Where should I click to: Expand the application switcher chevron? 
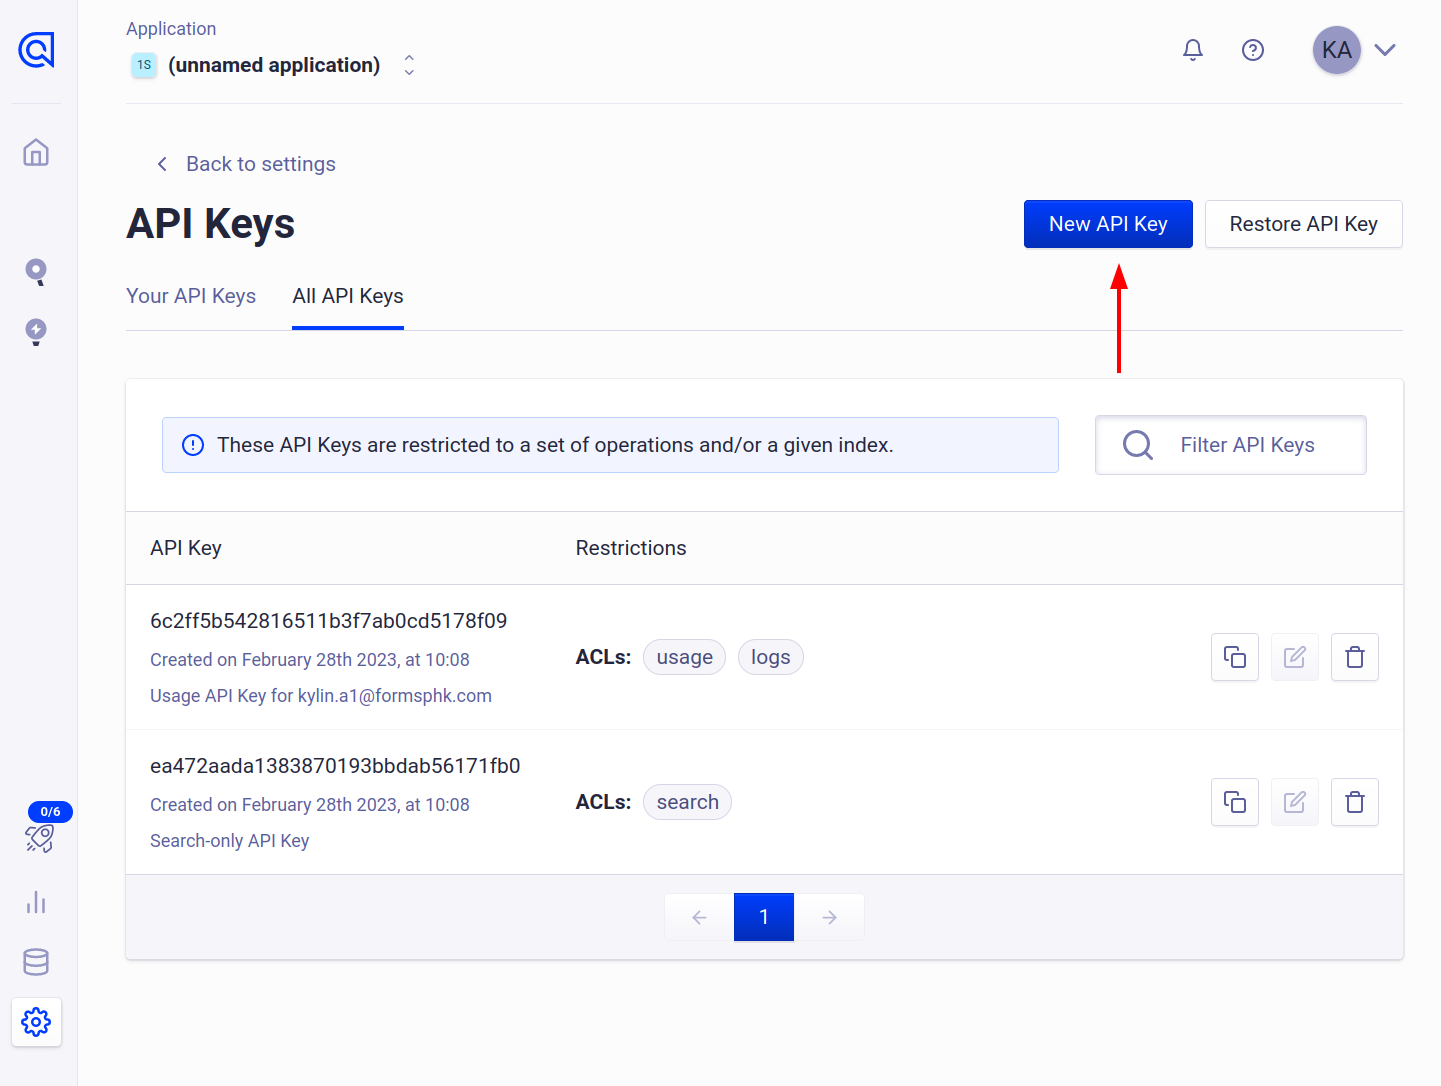click(409, 64)
